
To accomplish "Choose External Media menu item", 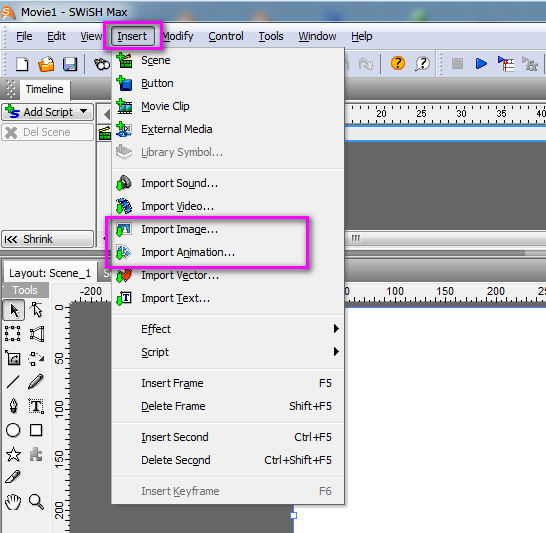I will pos(228,129).
